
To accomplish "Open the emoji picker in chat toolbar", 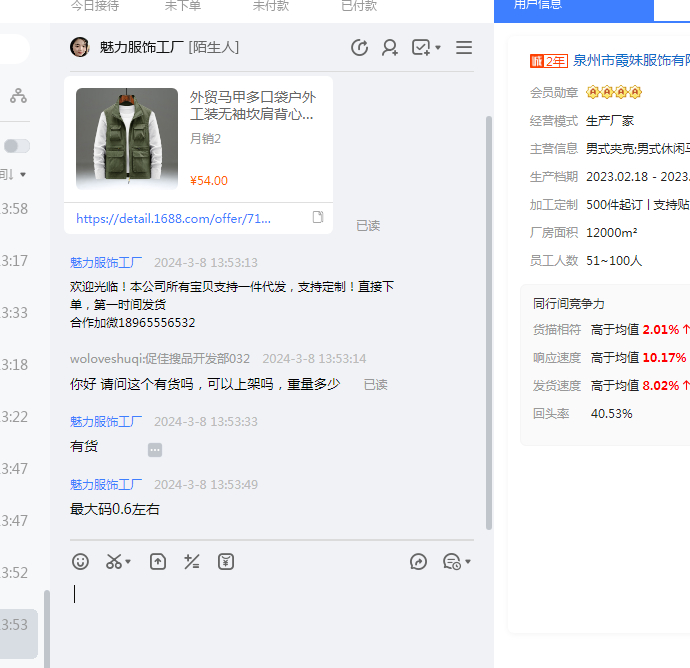I will point(81,562).
